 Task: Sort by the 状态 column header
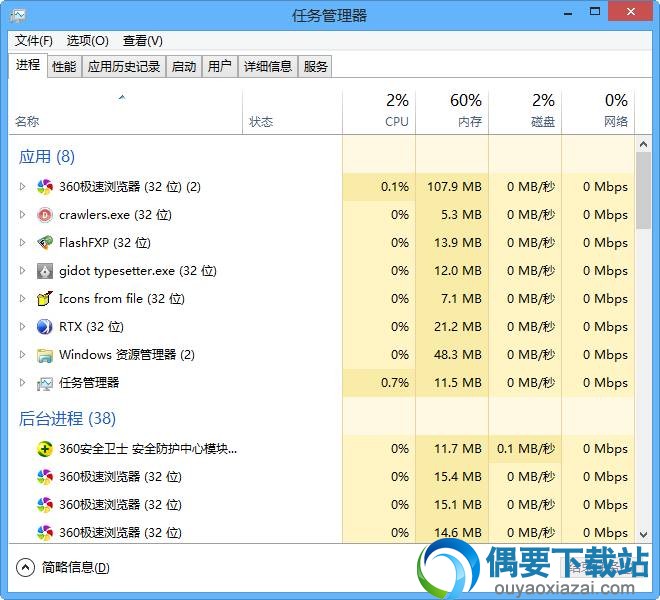tap(293, 112)
